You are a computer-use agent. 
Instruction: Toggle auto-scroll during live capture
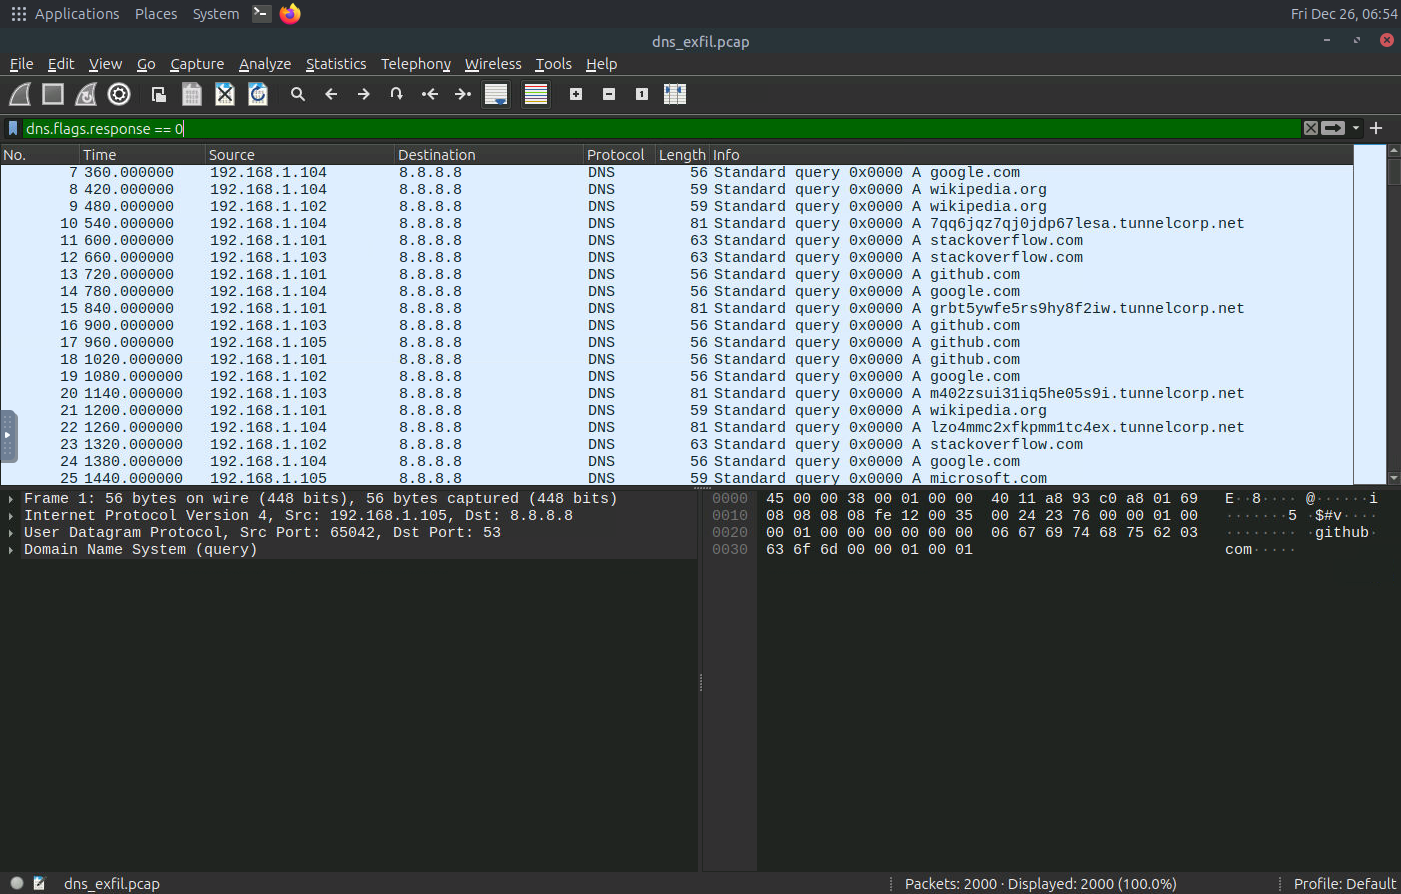(496, 94)
